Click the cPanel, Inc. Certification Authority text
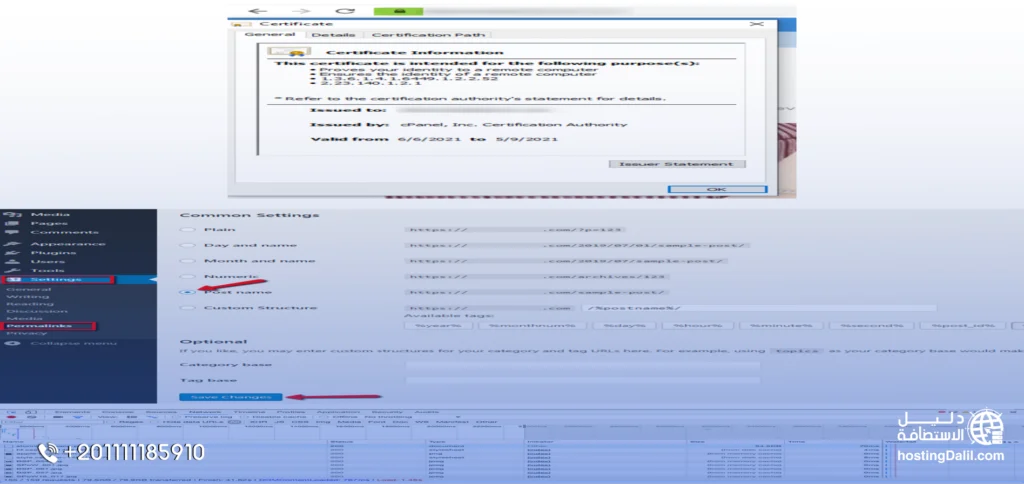This screenshot has height=484, width=1024. 513,124
